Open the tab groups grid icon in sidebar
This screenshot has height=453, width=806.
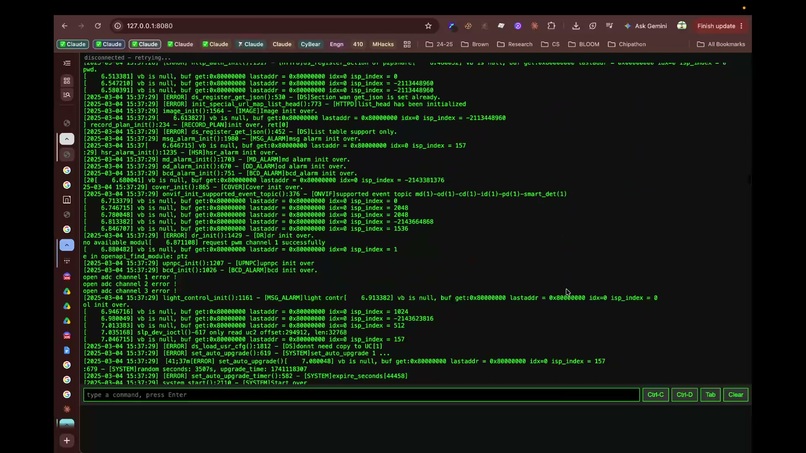(67, 81)
